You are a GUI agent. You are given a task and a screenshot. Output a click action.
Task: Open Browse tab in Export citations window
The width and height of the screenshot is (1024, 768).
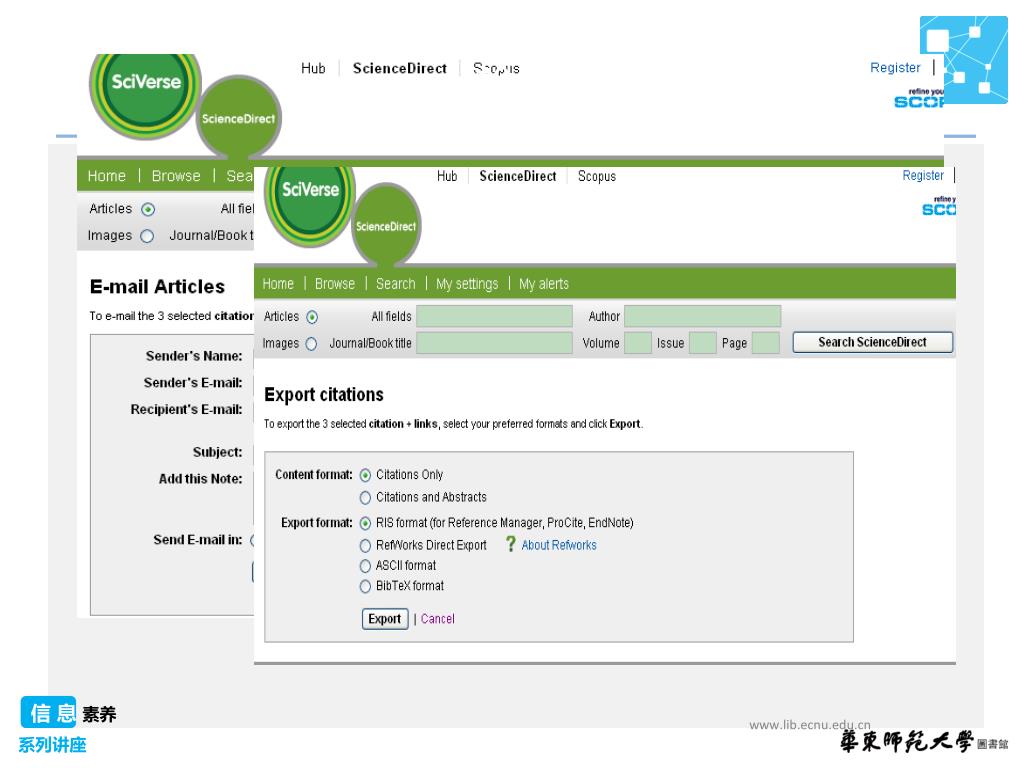tap(334, 284)
